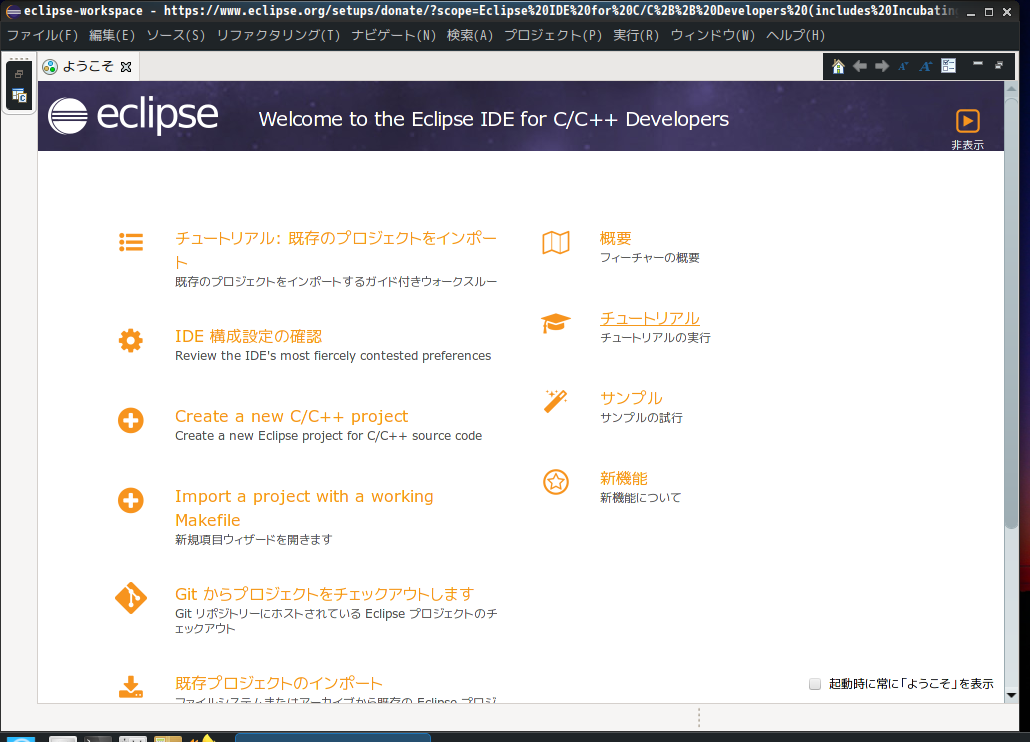Click the magic wand icon for サンプル
The height and width of the screenshot is (742, 1030).
[x=556, y=401]
